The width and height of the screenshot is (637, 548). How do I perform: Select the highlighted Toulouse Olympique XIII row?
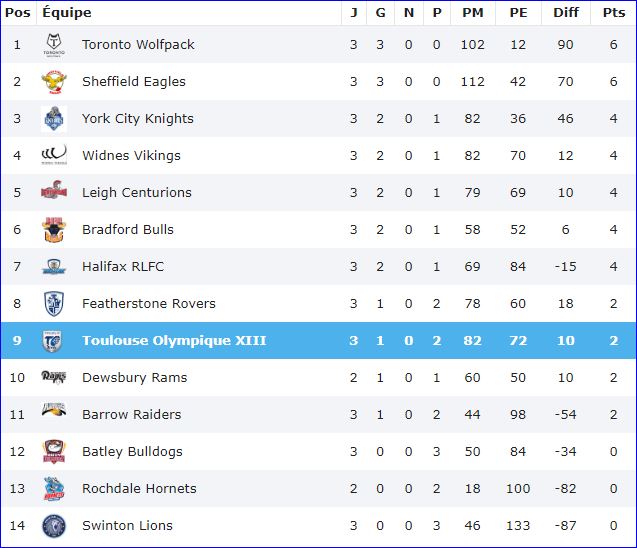[x=318, y=341]
